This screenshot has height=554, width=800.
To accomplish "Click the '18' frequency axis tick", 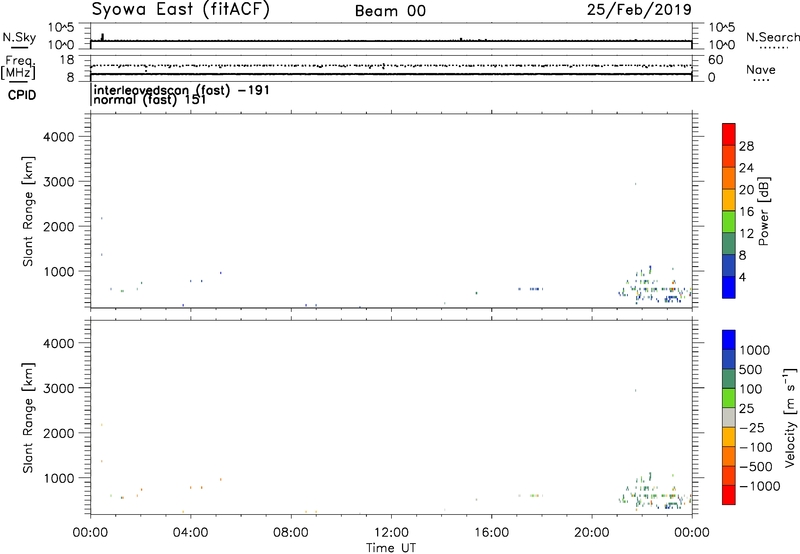I will pos(66,60).
